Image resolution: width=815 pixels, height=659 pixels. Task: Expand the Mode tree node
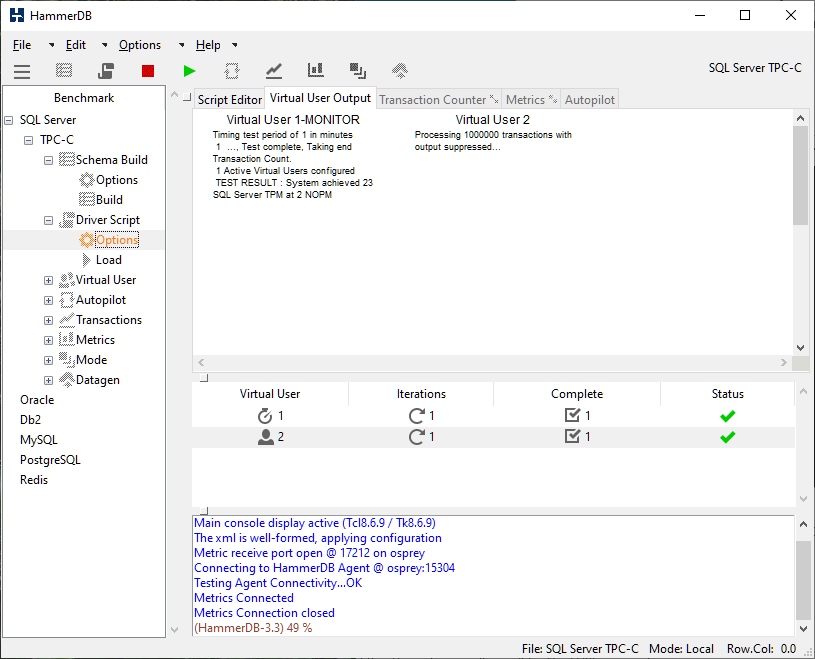point(48,361)
